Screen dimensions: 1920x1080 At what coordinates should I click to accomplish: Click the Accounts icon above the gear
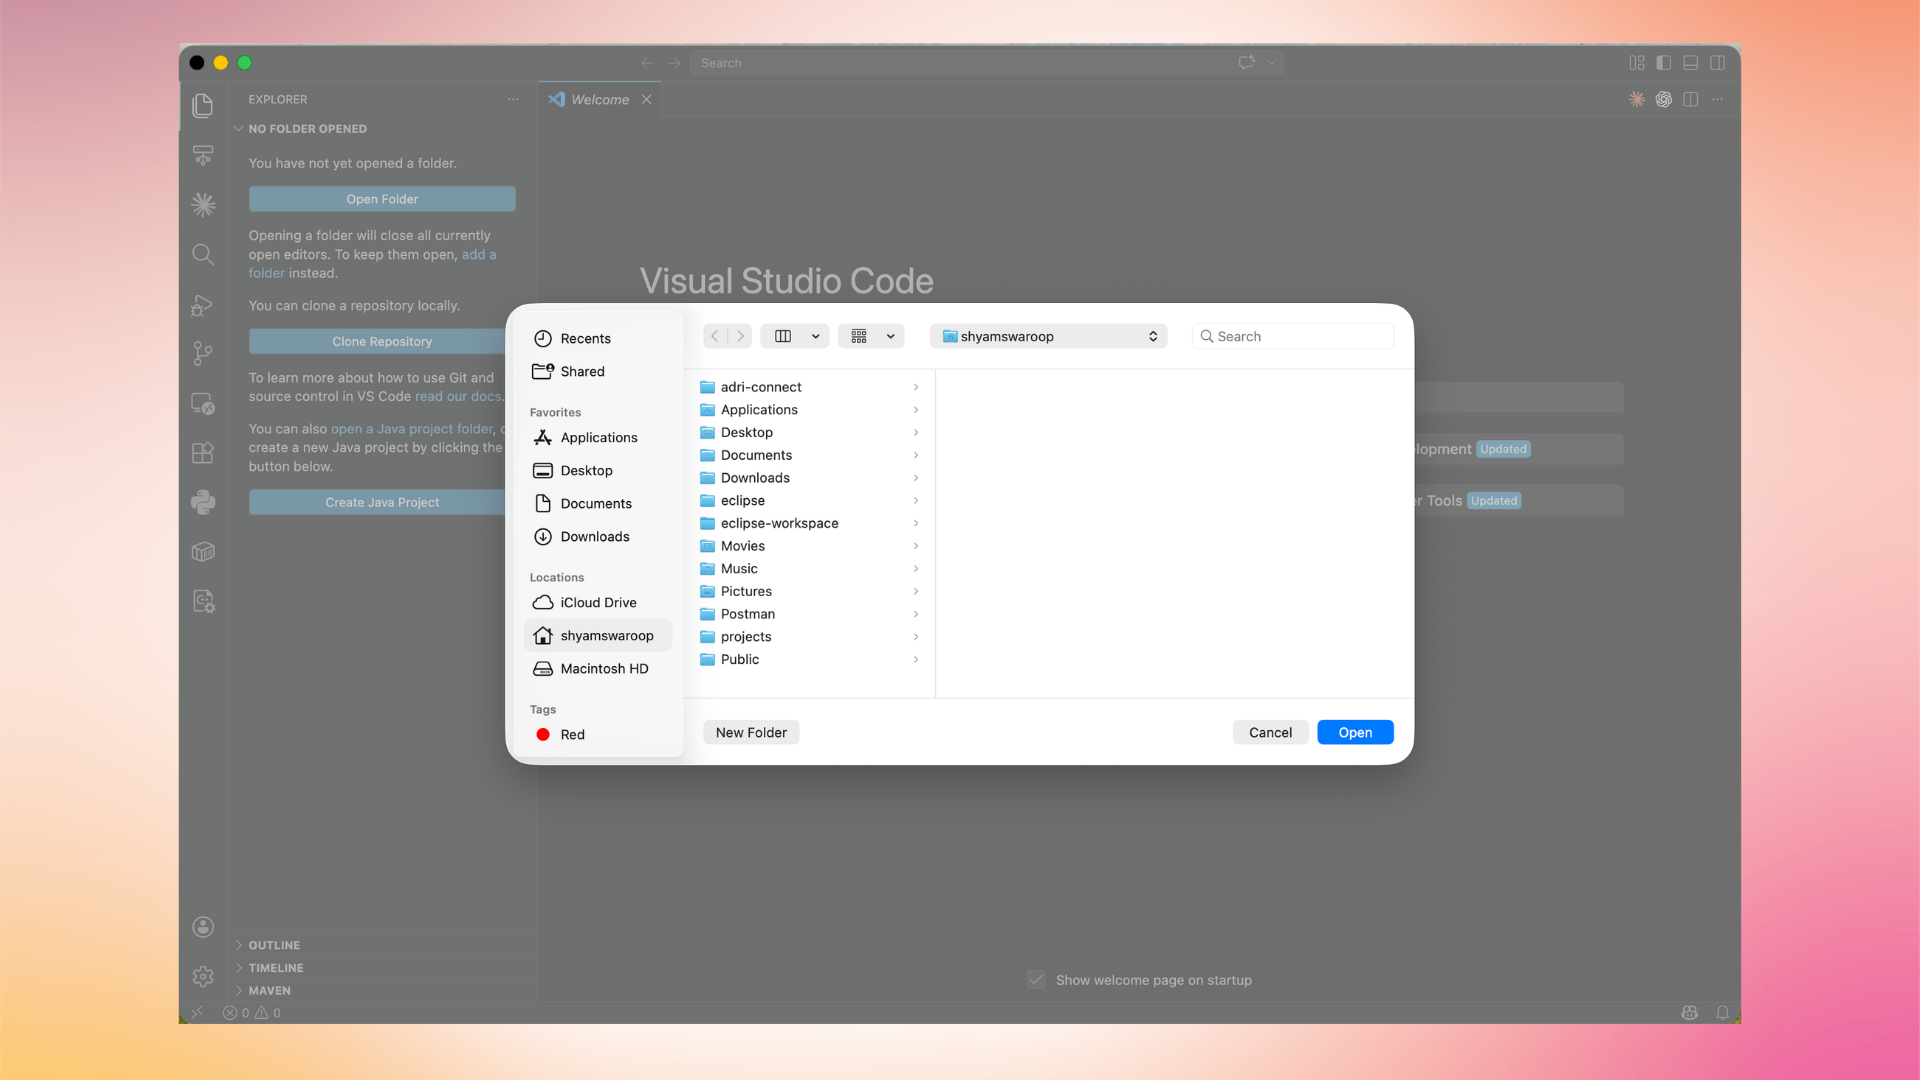pyautogui.click(x=203, y=927)
